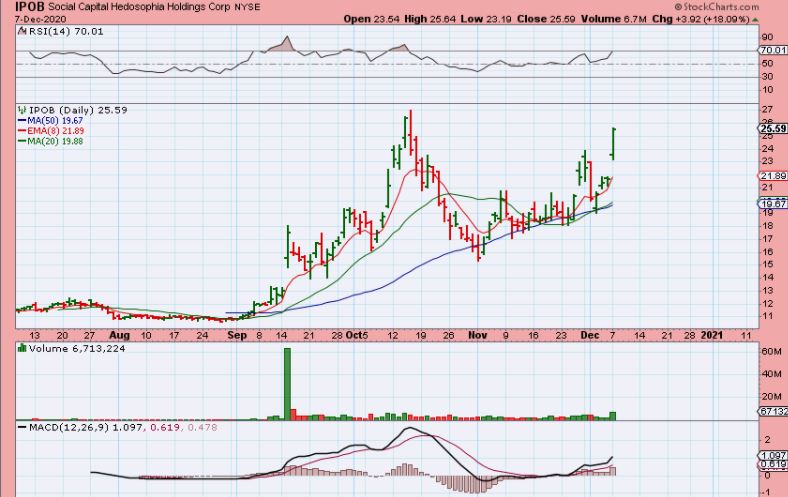Click the Sep label on date axis
The width and height of the screenshot is (788, 497).
point(237,335)
